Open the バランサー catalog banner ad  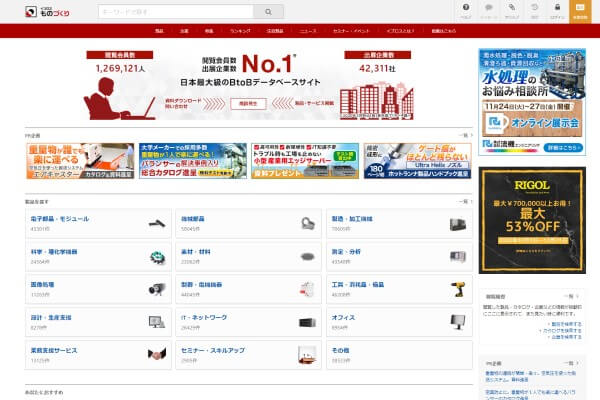tap(193, 161)
